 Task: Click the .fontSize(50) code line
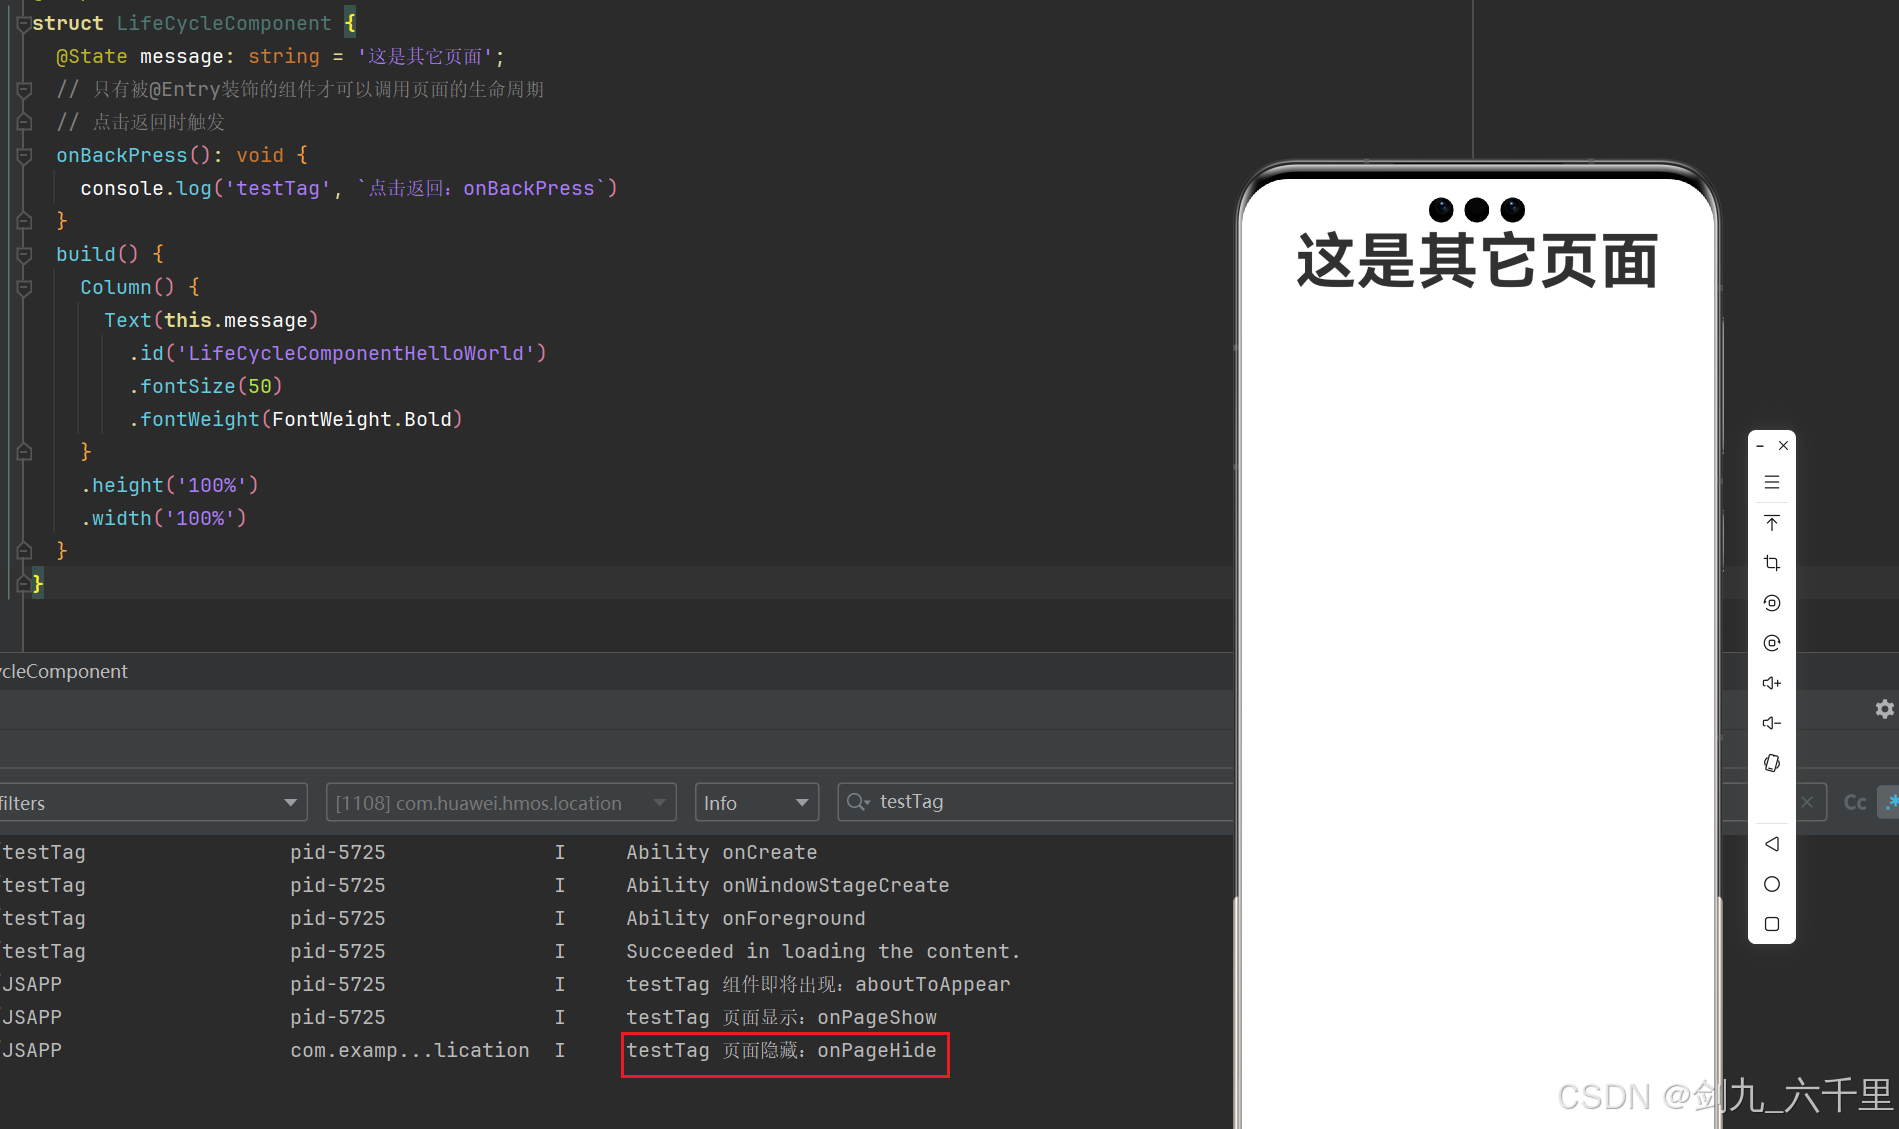[206, 387]
